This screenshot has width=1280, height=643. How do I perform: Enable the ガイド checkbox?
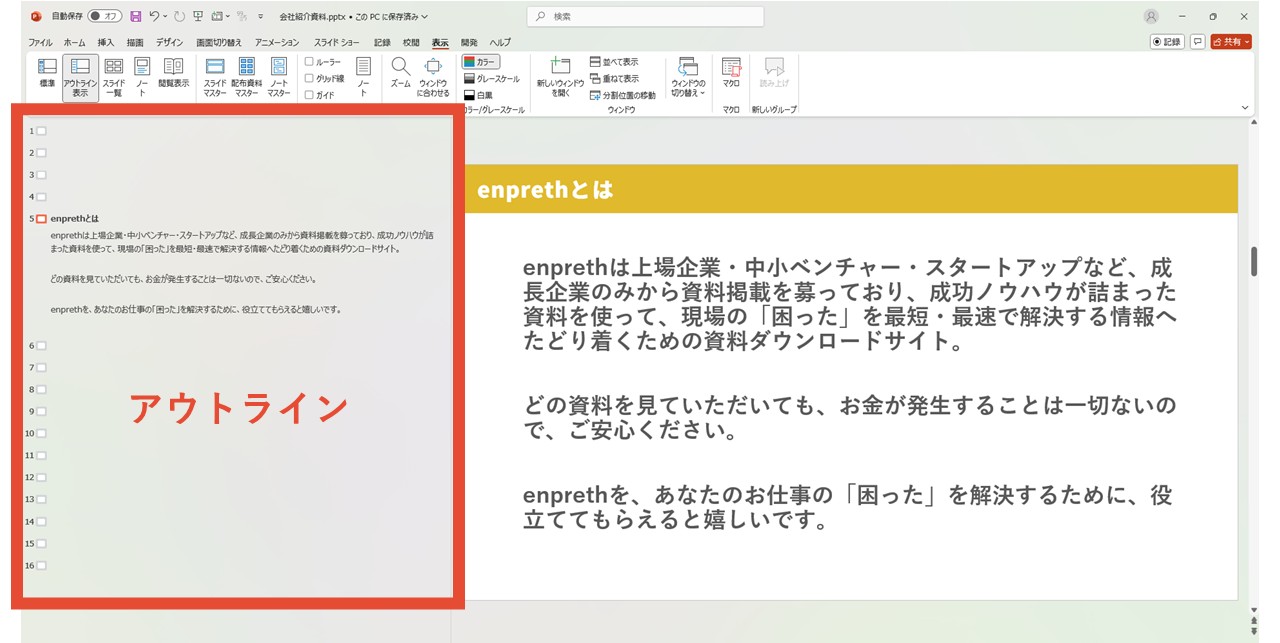(309, 95)
